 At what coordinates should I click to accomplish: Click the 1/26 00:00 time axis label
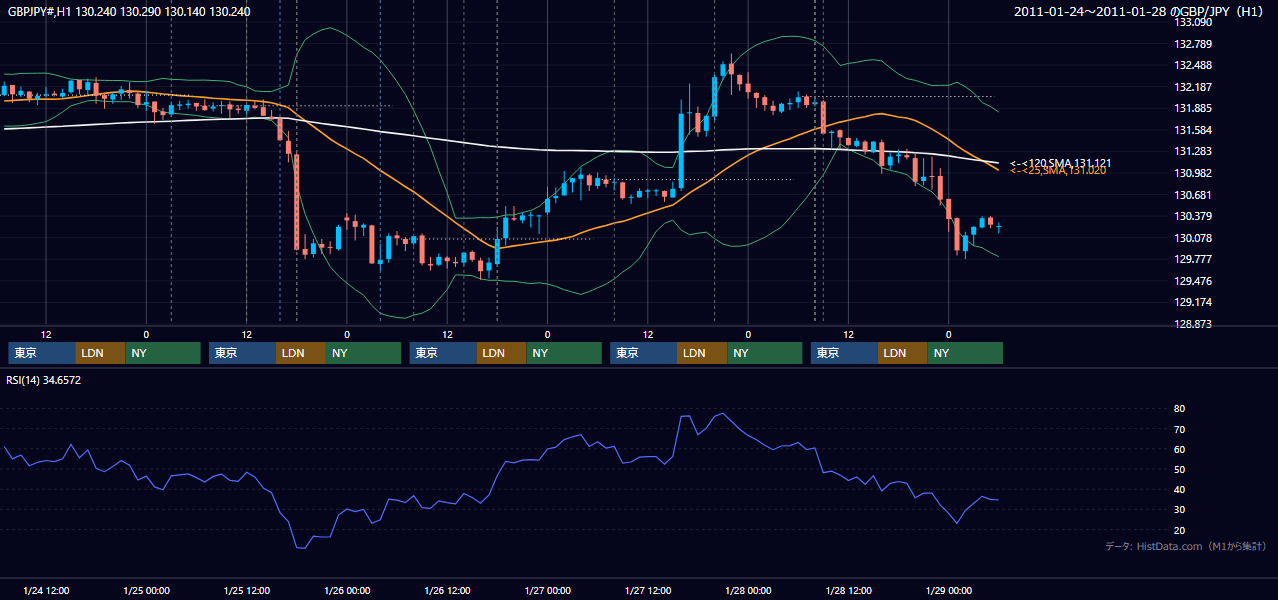pyautogui.click(x=347, y=591)
